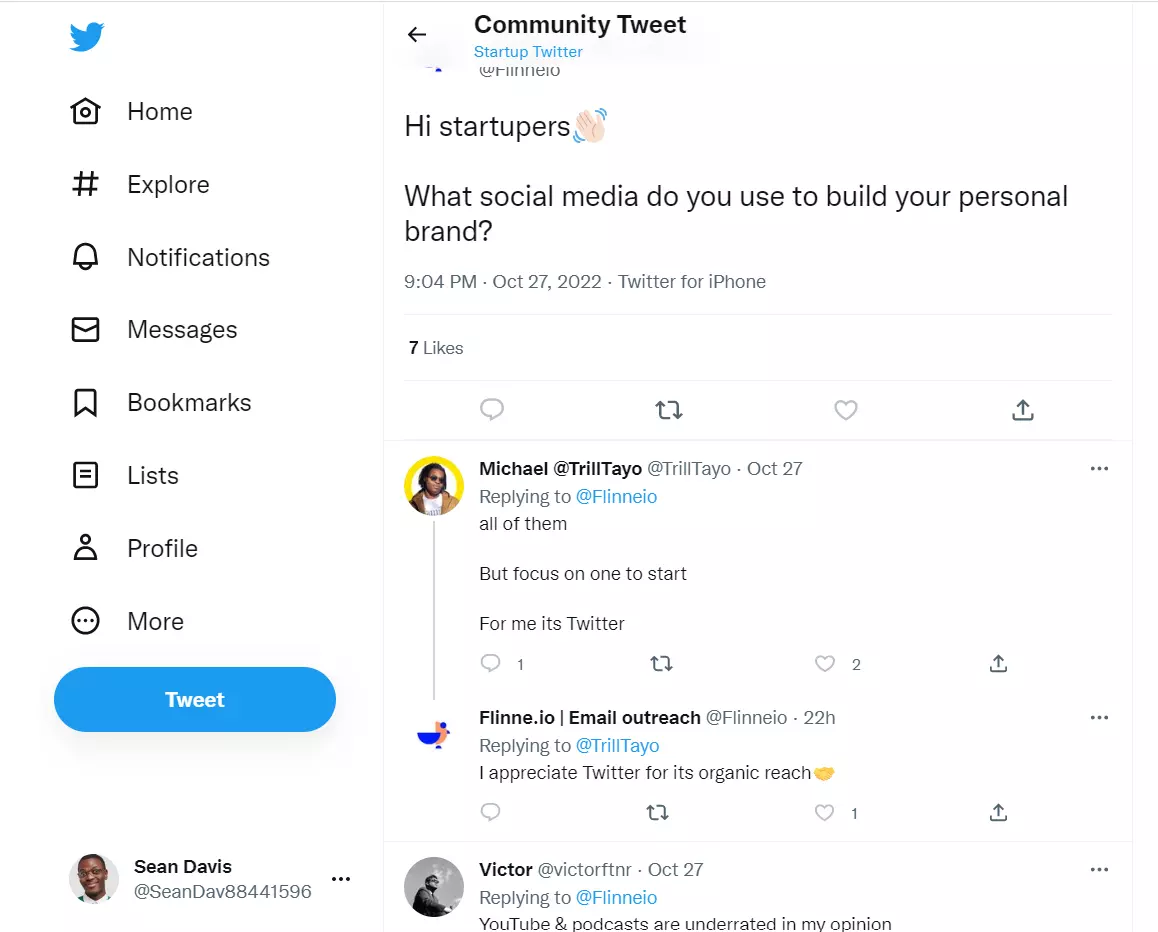Share the main community tweet
The height and width of the screenshot is (932, 1158).
[x=1022, y=410]
